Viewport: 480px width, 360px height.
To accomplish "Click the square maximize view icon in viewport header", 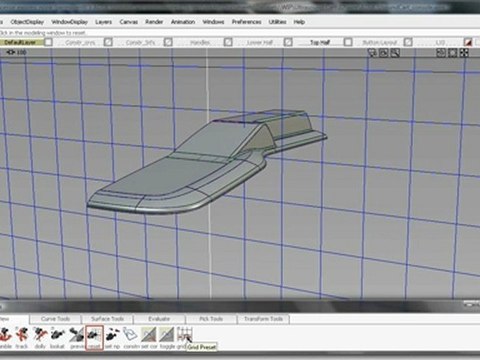I will click(452, 53).
